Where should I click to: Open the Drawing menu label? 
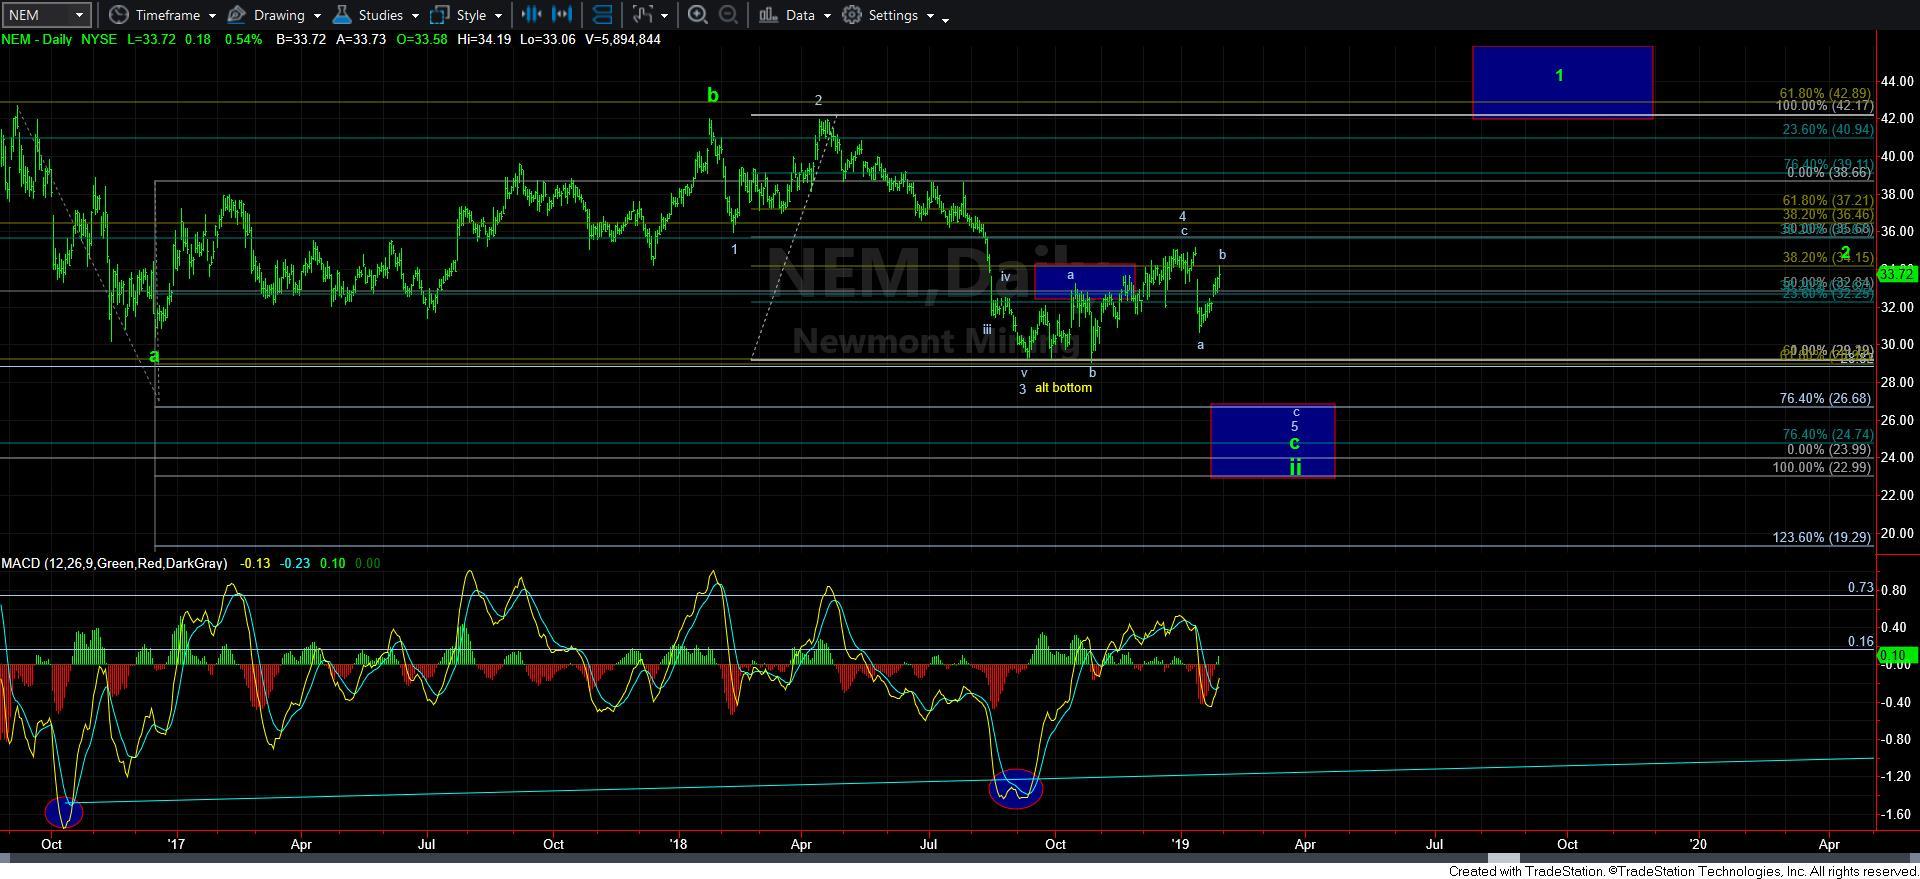(x=279, y=15)
